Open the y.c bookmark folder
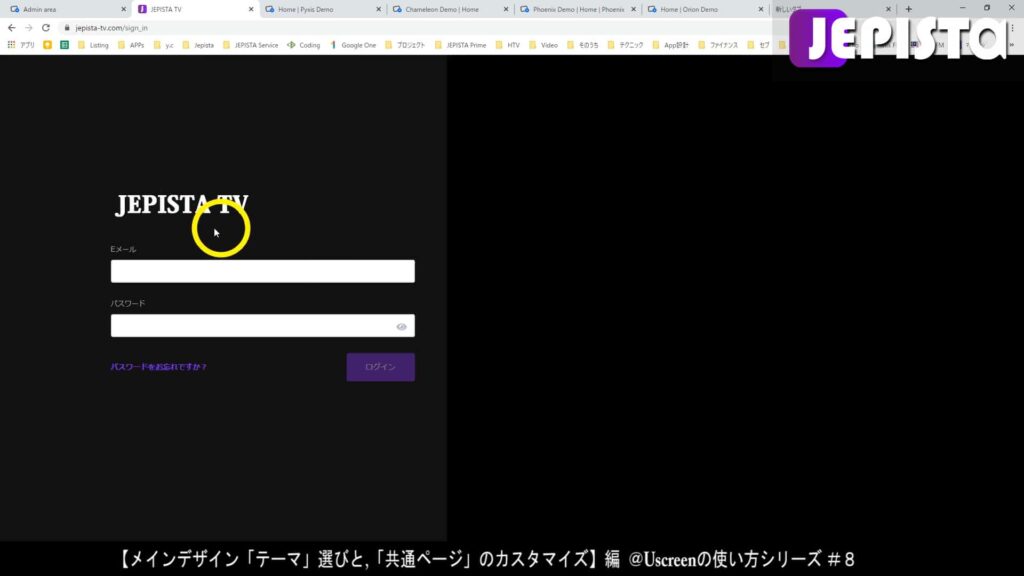Viewport: 1024px width, 576px height. pos(164,45)
